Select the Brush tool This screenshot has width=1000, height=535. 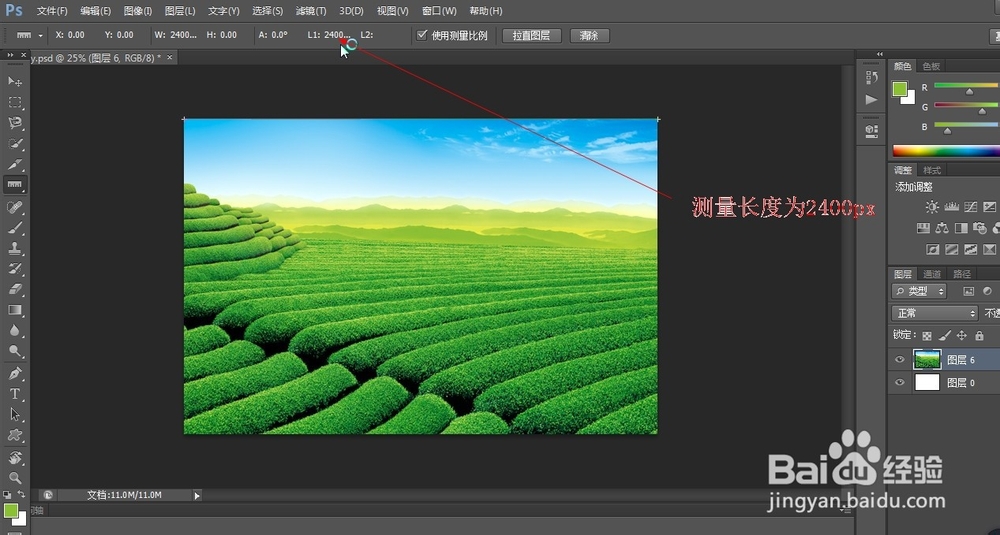15,228
